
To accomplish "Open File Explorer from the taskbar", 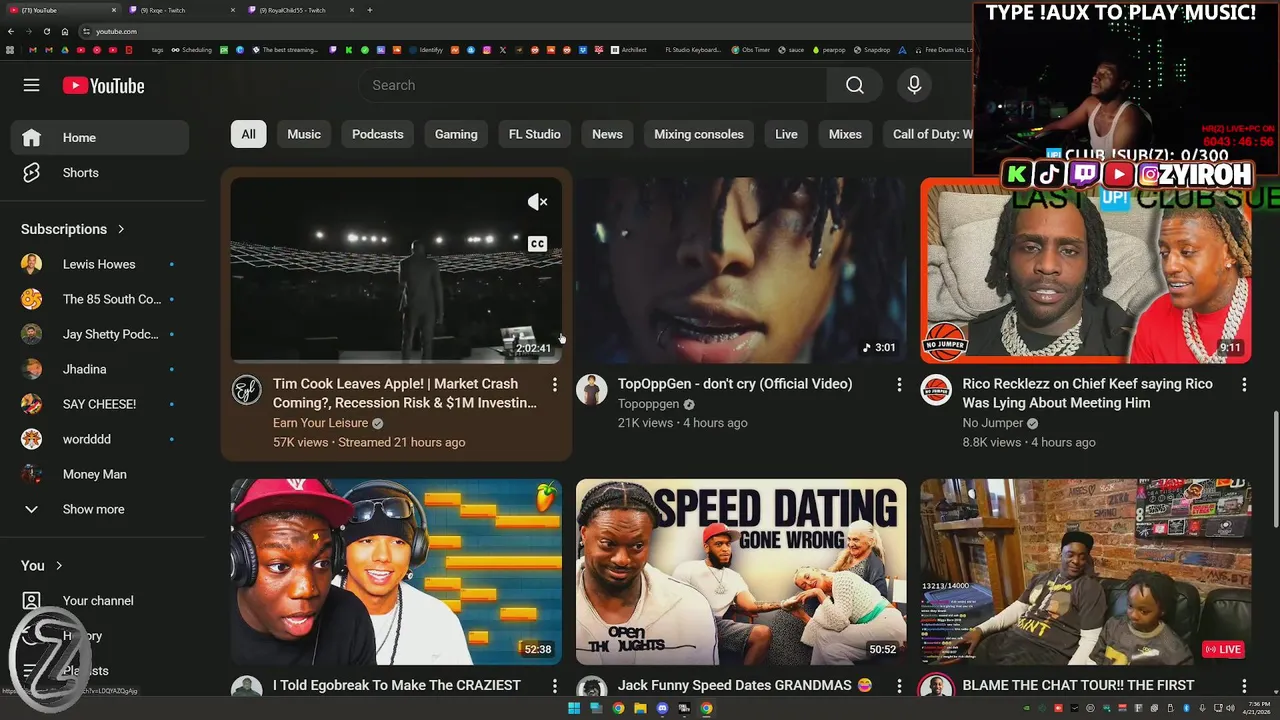I will coord(640,708).
